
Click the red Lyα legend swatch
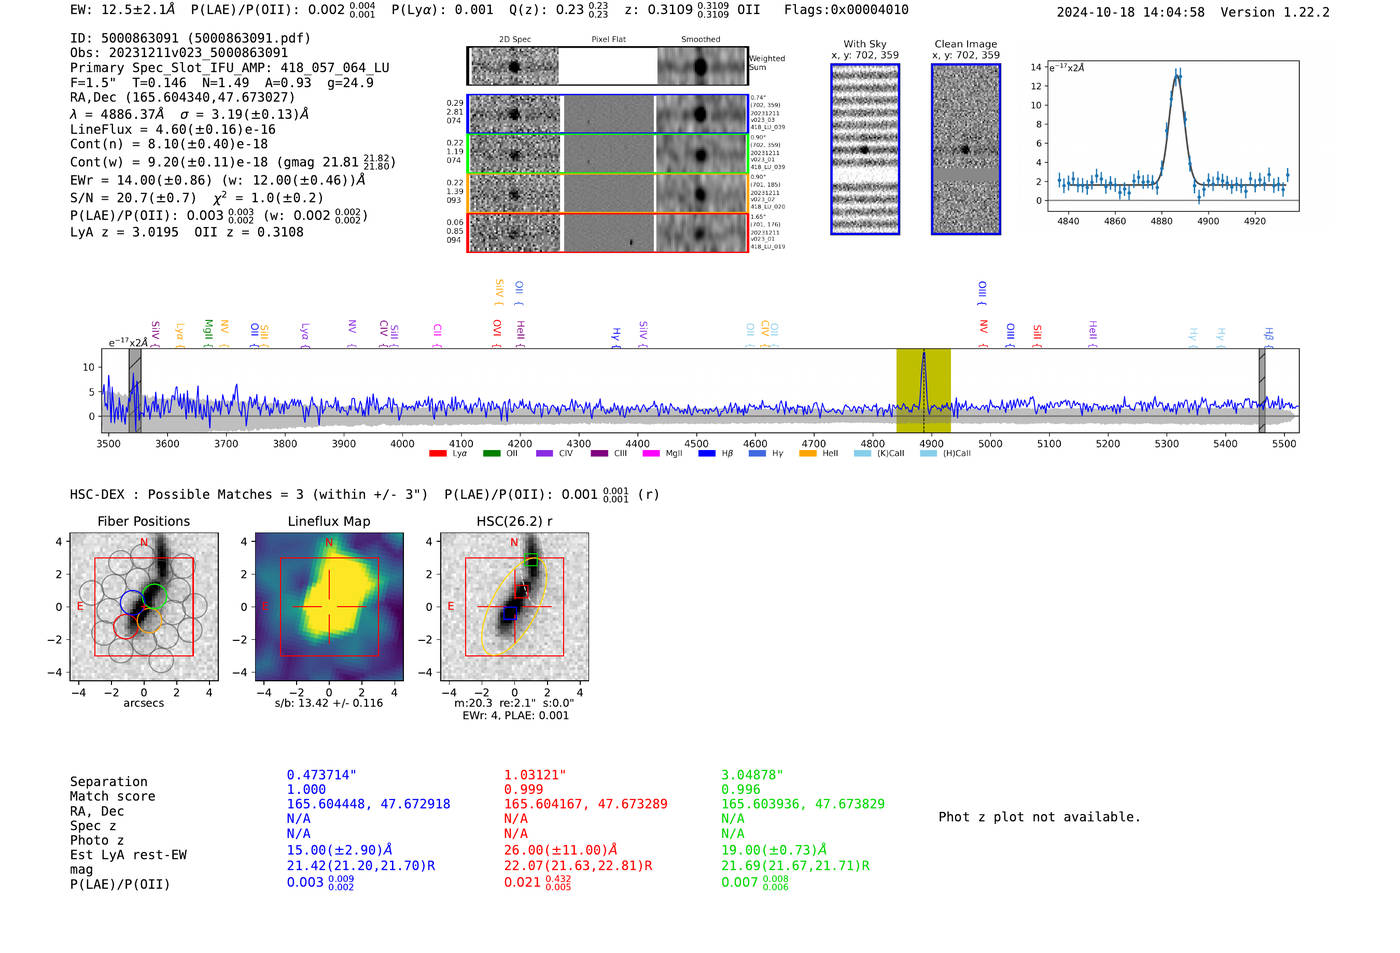pyautogui.click(x=437, y=454)
